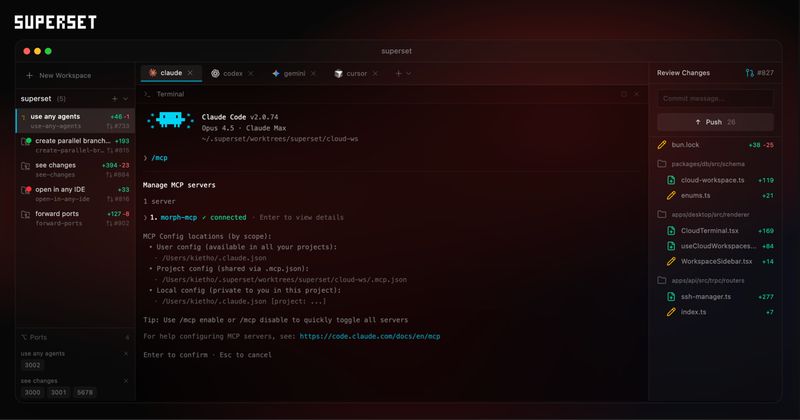
Task: Click the gemini tab's sparkle icon
Action: (x=276, y=73)
